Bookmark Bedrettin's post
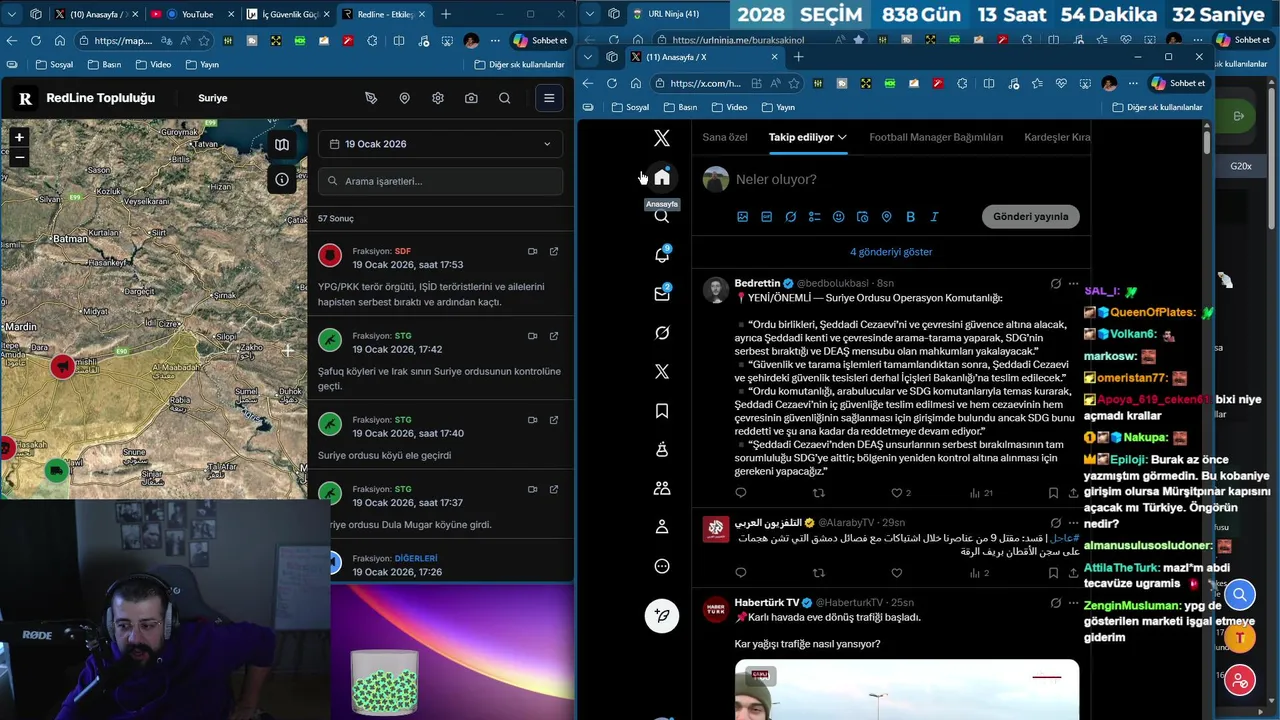 point(1053,493)
